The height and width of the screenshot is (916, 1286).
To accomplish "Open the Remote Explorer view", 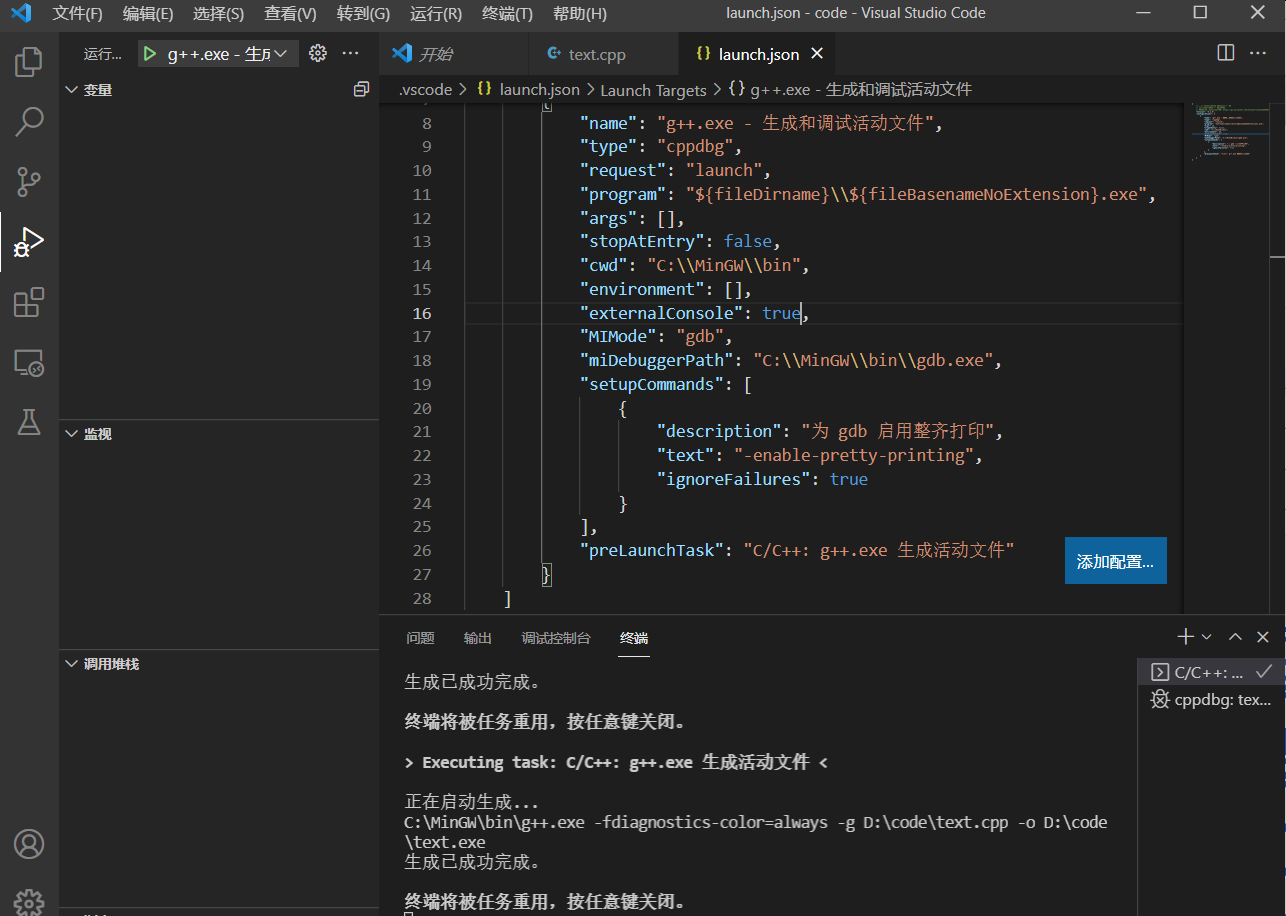I will click(x=29, y=362).
